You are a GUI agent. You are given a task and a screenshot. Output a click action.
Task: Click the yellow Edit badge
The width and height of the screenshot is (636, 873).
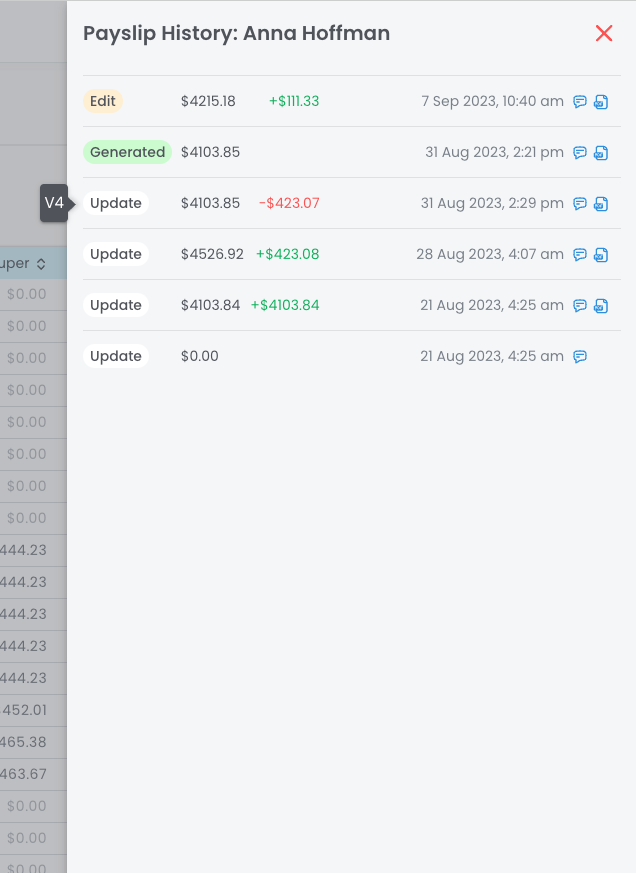click(x=103, y=101)
